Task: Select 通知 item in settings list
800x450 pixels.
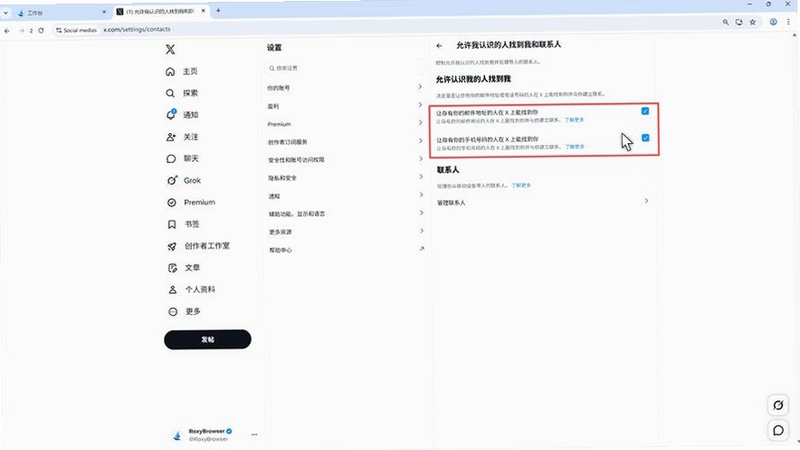Action: pos(345,196)
